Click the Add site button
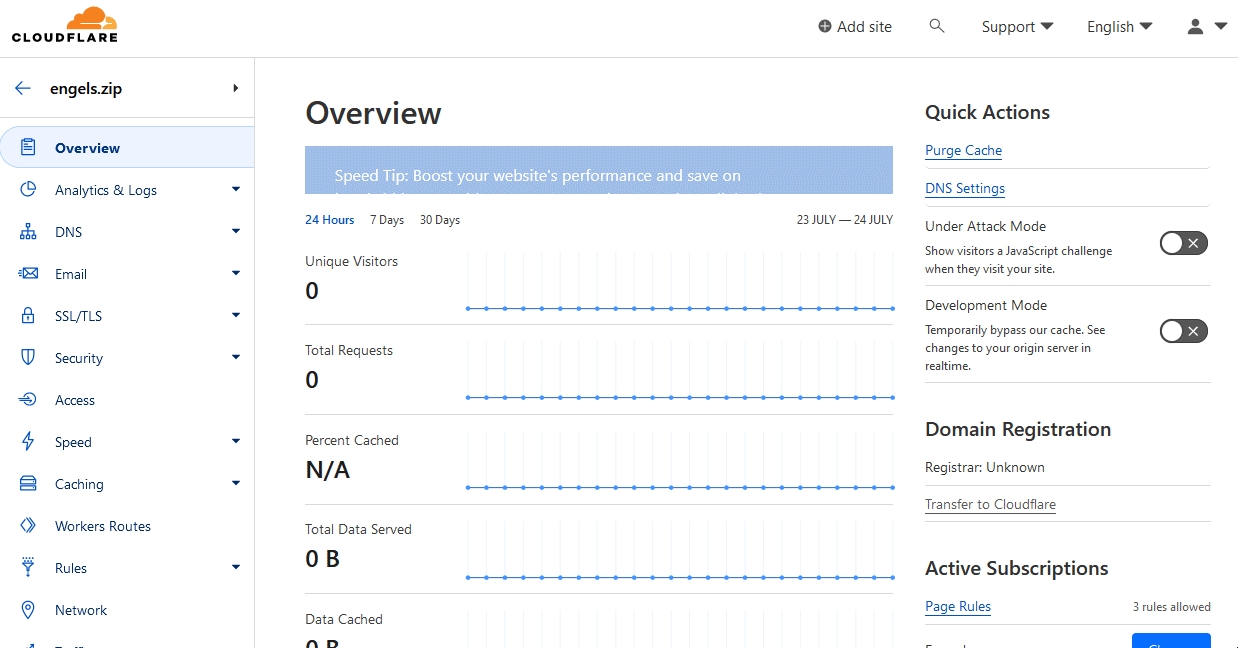Screen dimensions: 1238x648 [x=855, y=27]
